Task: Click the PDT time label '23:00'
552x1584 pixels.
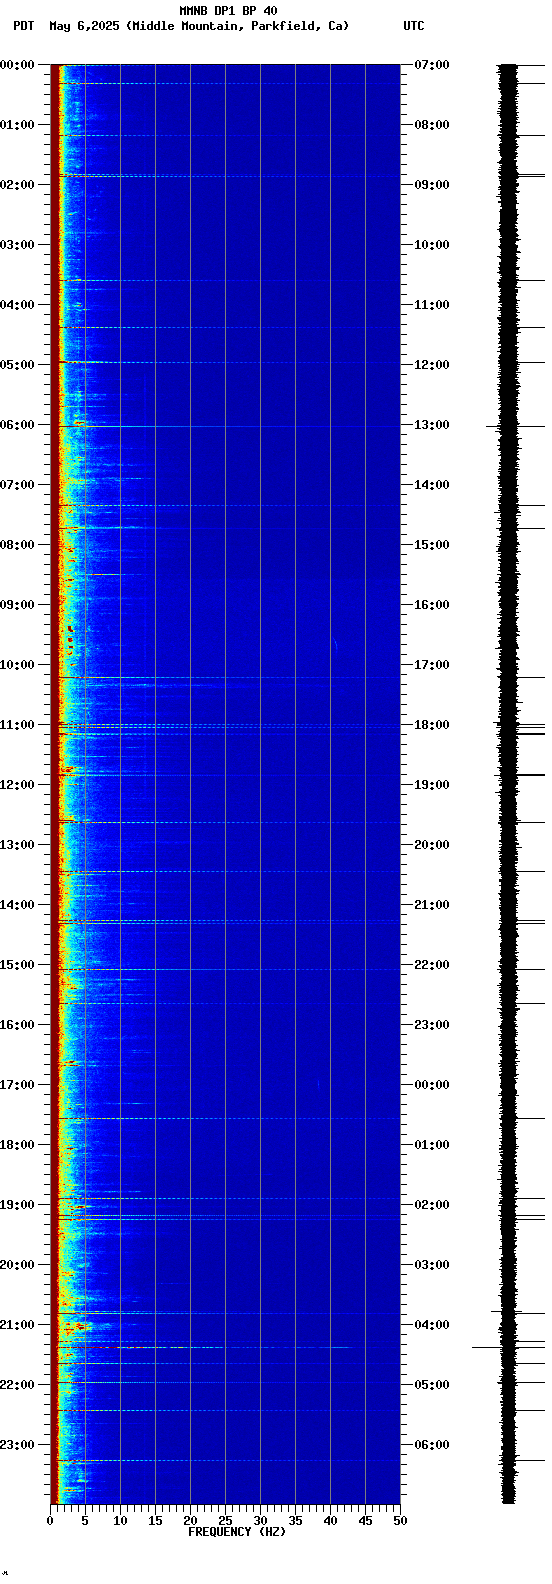Action: [x=17, y=1445]
